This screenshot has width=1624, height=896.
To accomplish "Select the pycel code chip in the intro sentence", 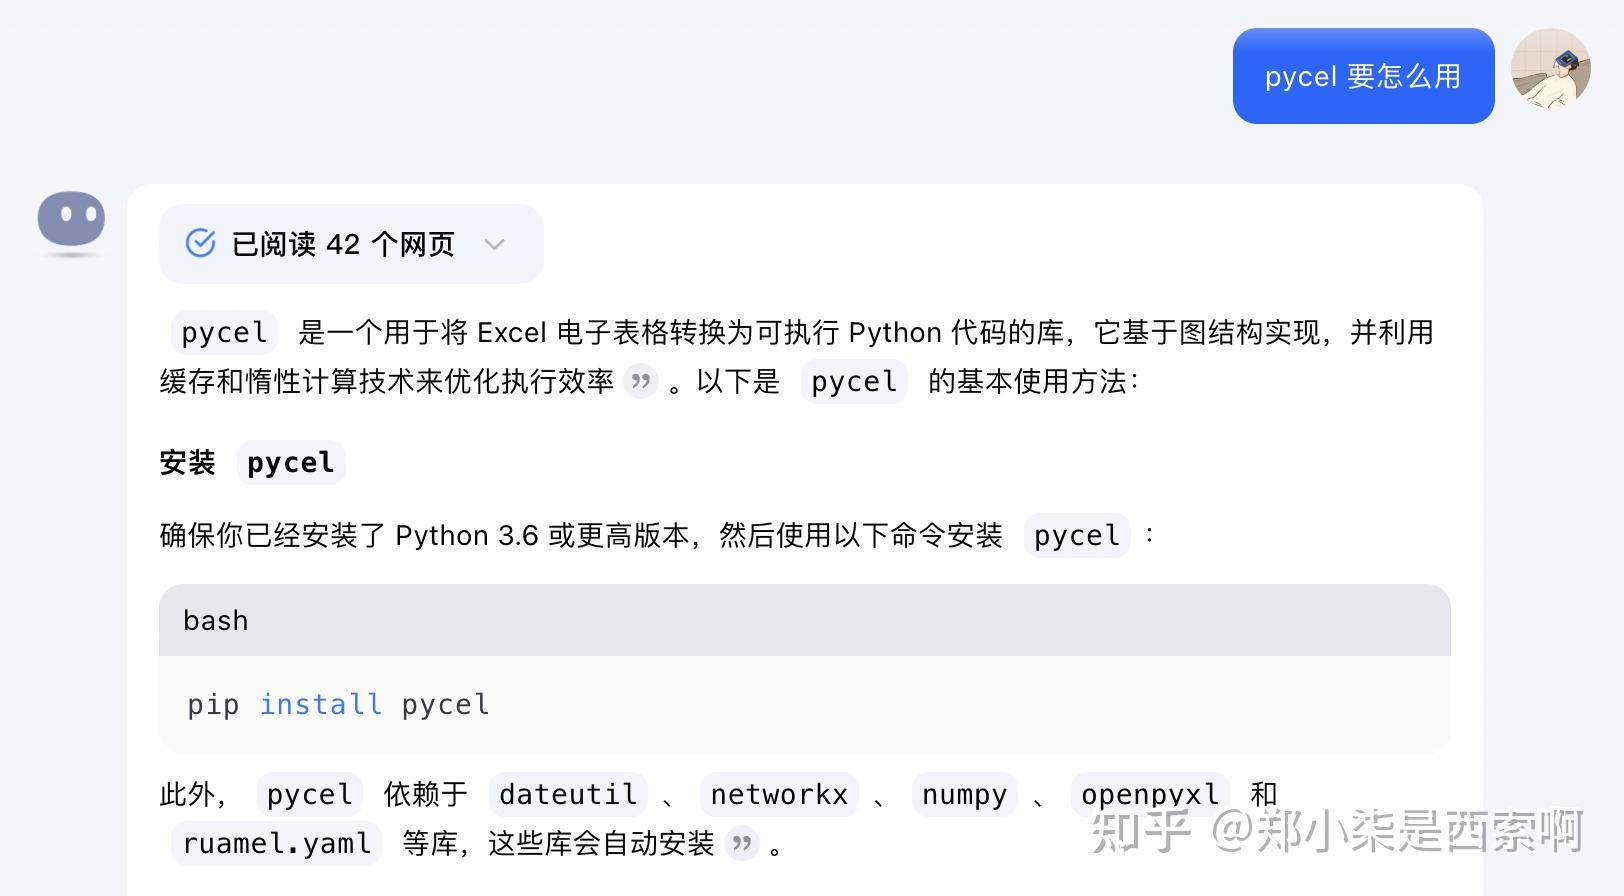I will [223, 332].
